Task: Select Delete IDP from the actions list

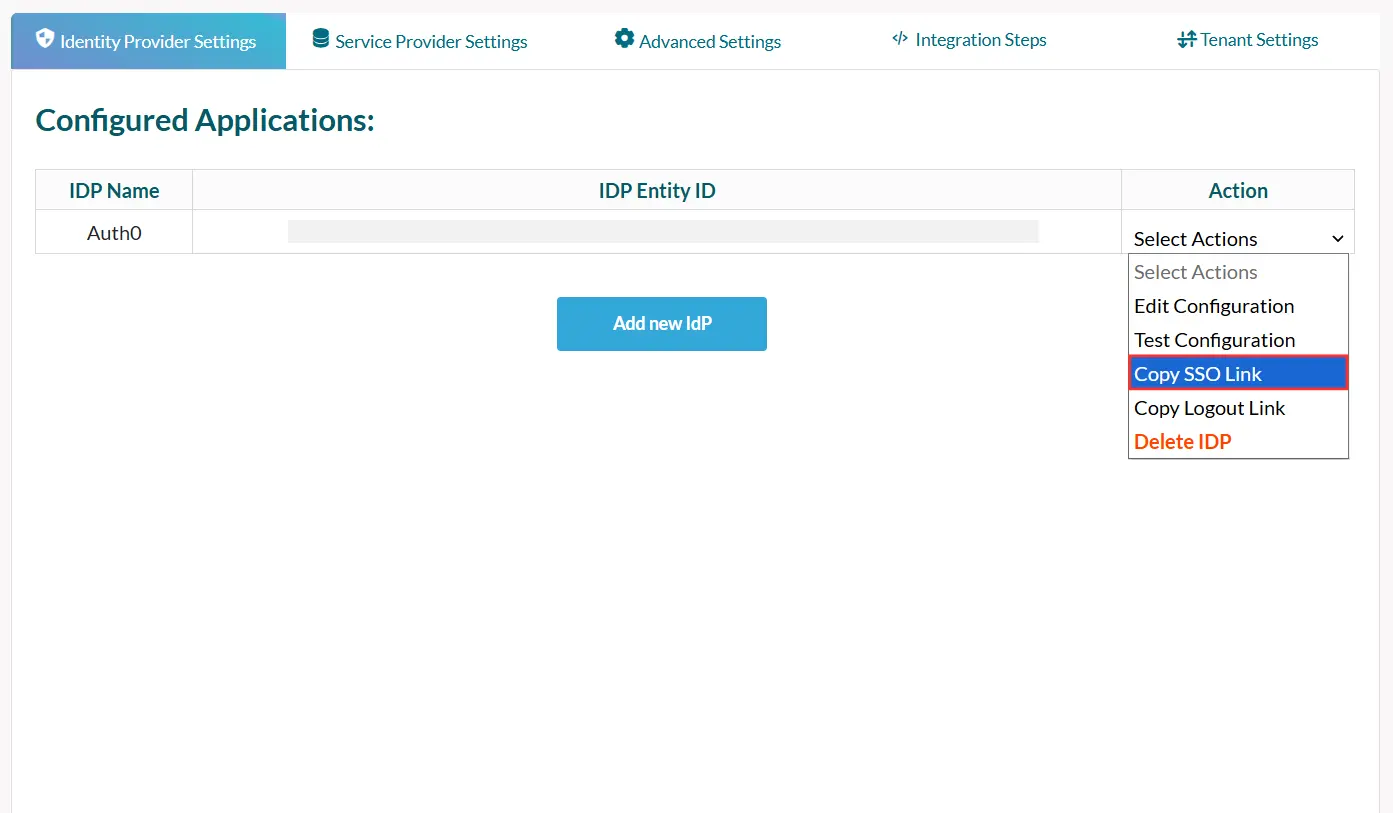Action: (1182, 441)
